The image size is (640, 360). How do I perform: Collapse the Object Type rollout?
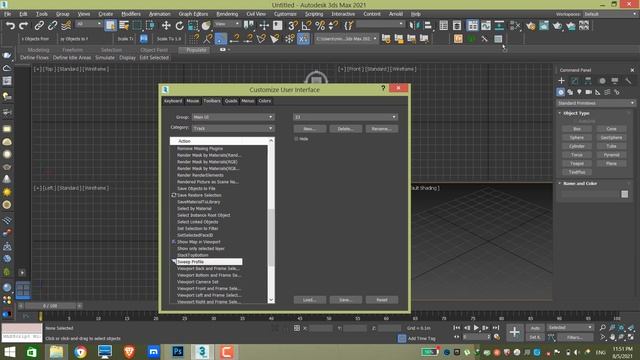click(576, 113)
